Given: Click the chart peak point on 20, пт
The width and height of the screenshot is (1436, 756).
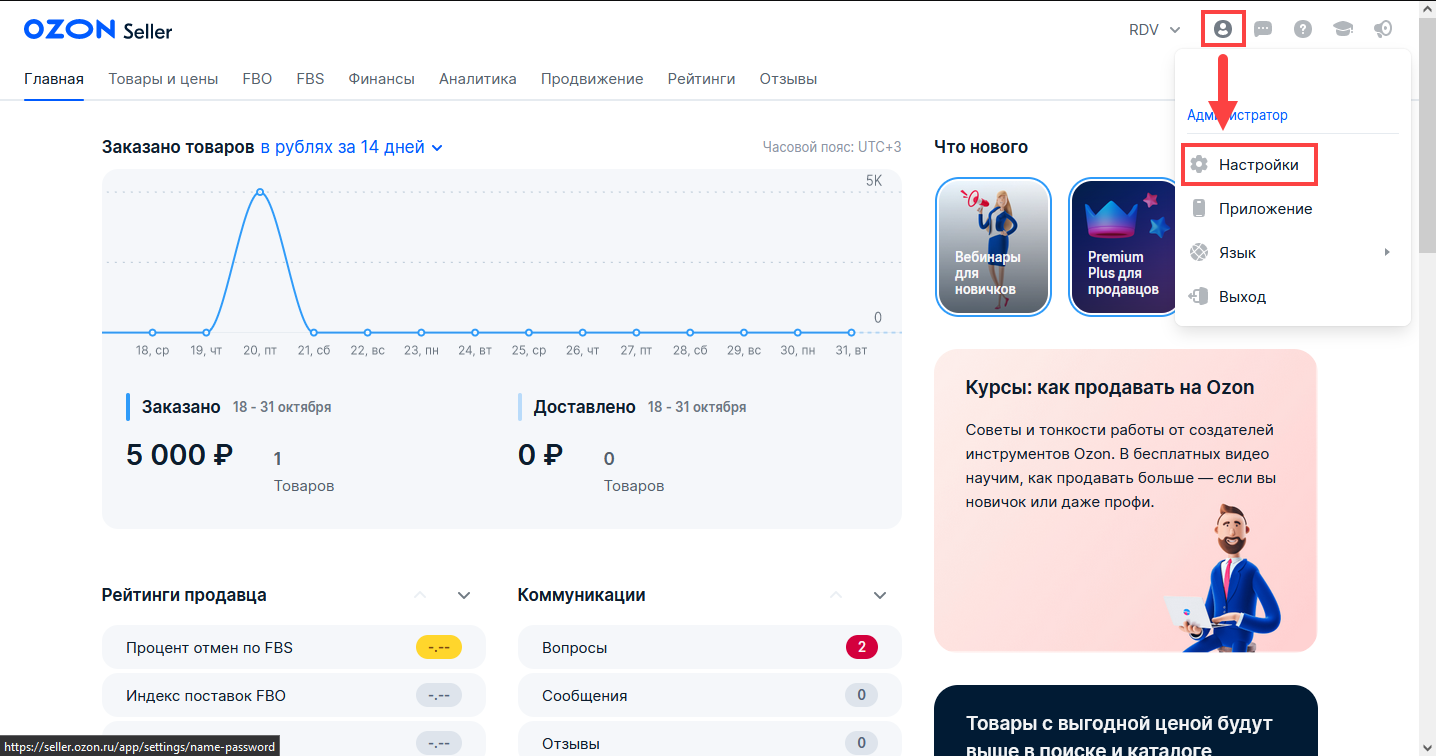Looking at the screenshot, I should (260, 192).
